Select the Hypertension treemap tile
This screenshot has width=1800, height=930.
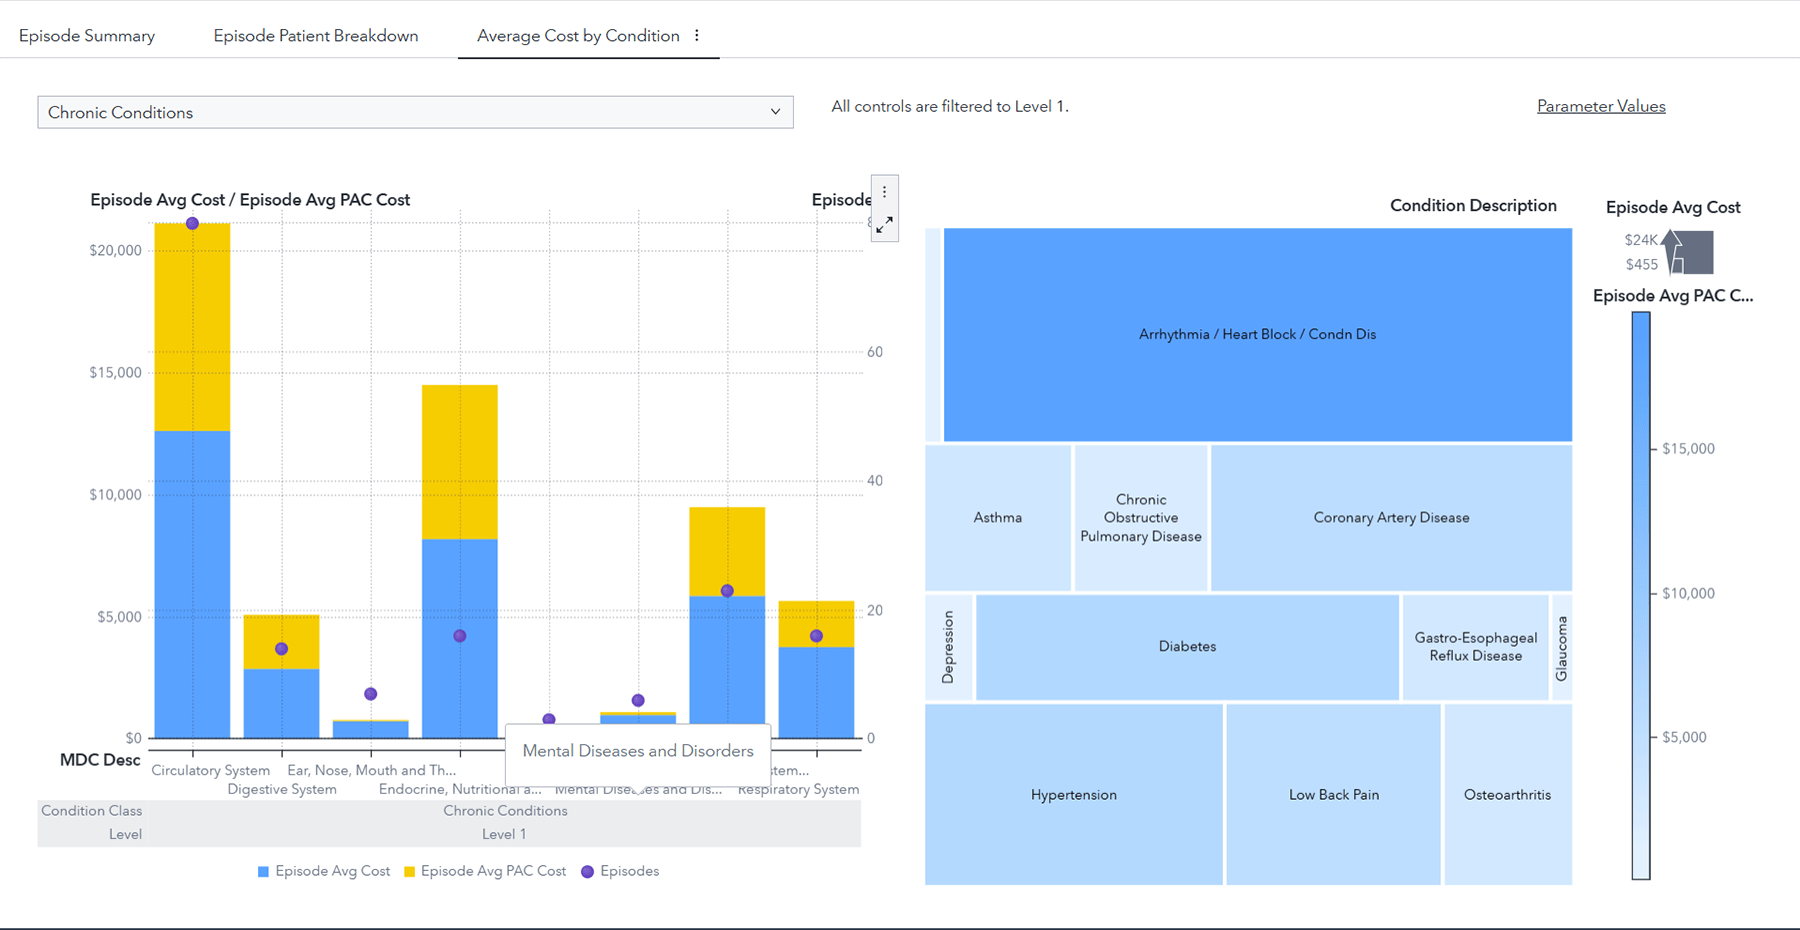pyautogui.click(x=1074, y=794)
